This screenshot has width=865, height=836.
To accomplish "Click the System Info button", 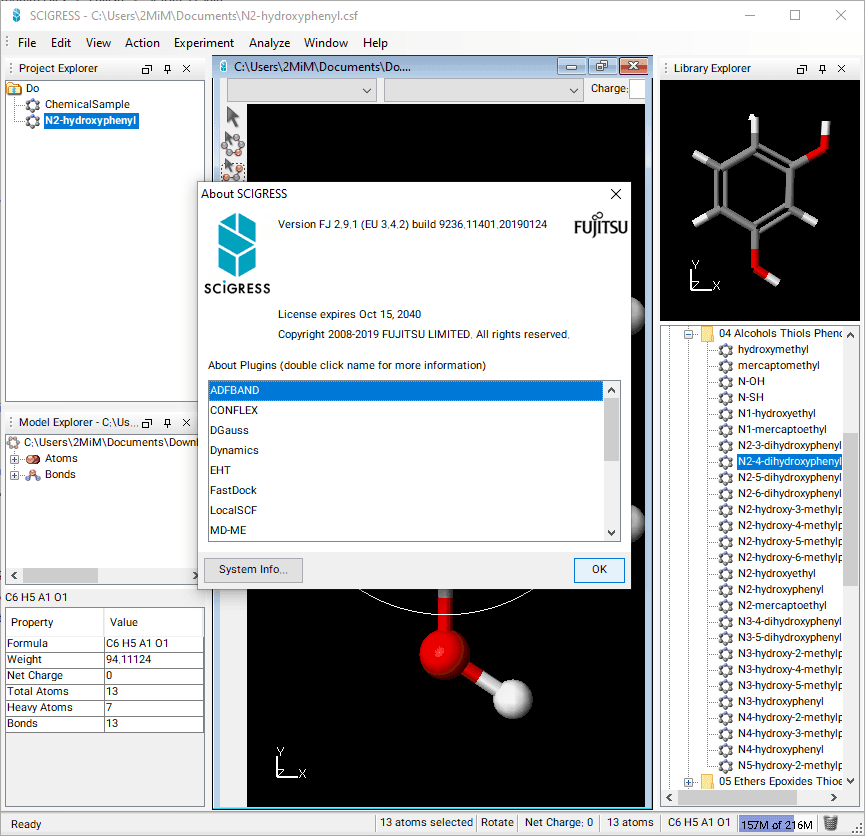I will 253,570.
